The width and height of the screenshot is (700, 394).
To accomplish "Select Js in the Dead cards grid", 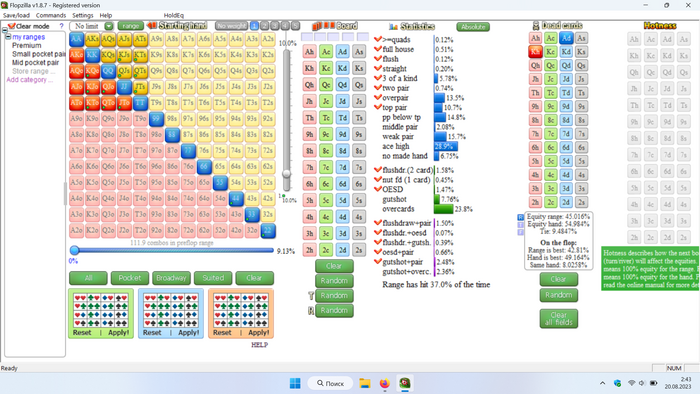I will pyautogui.click(x=581, y=79).
